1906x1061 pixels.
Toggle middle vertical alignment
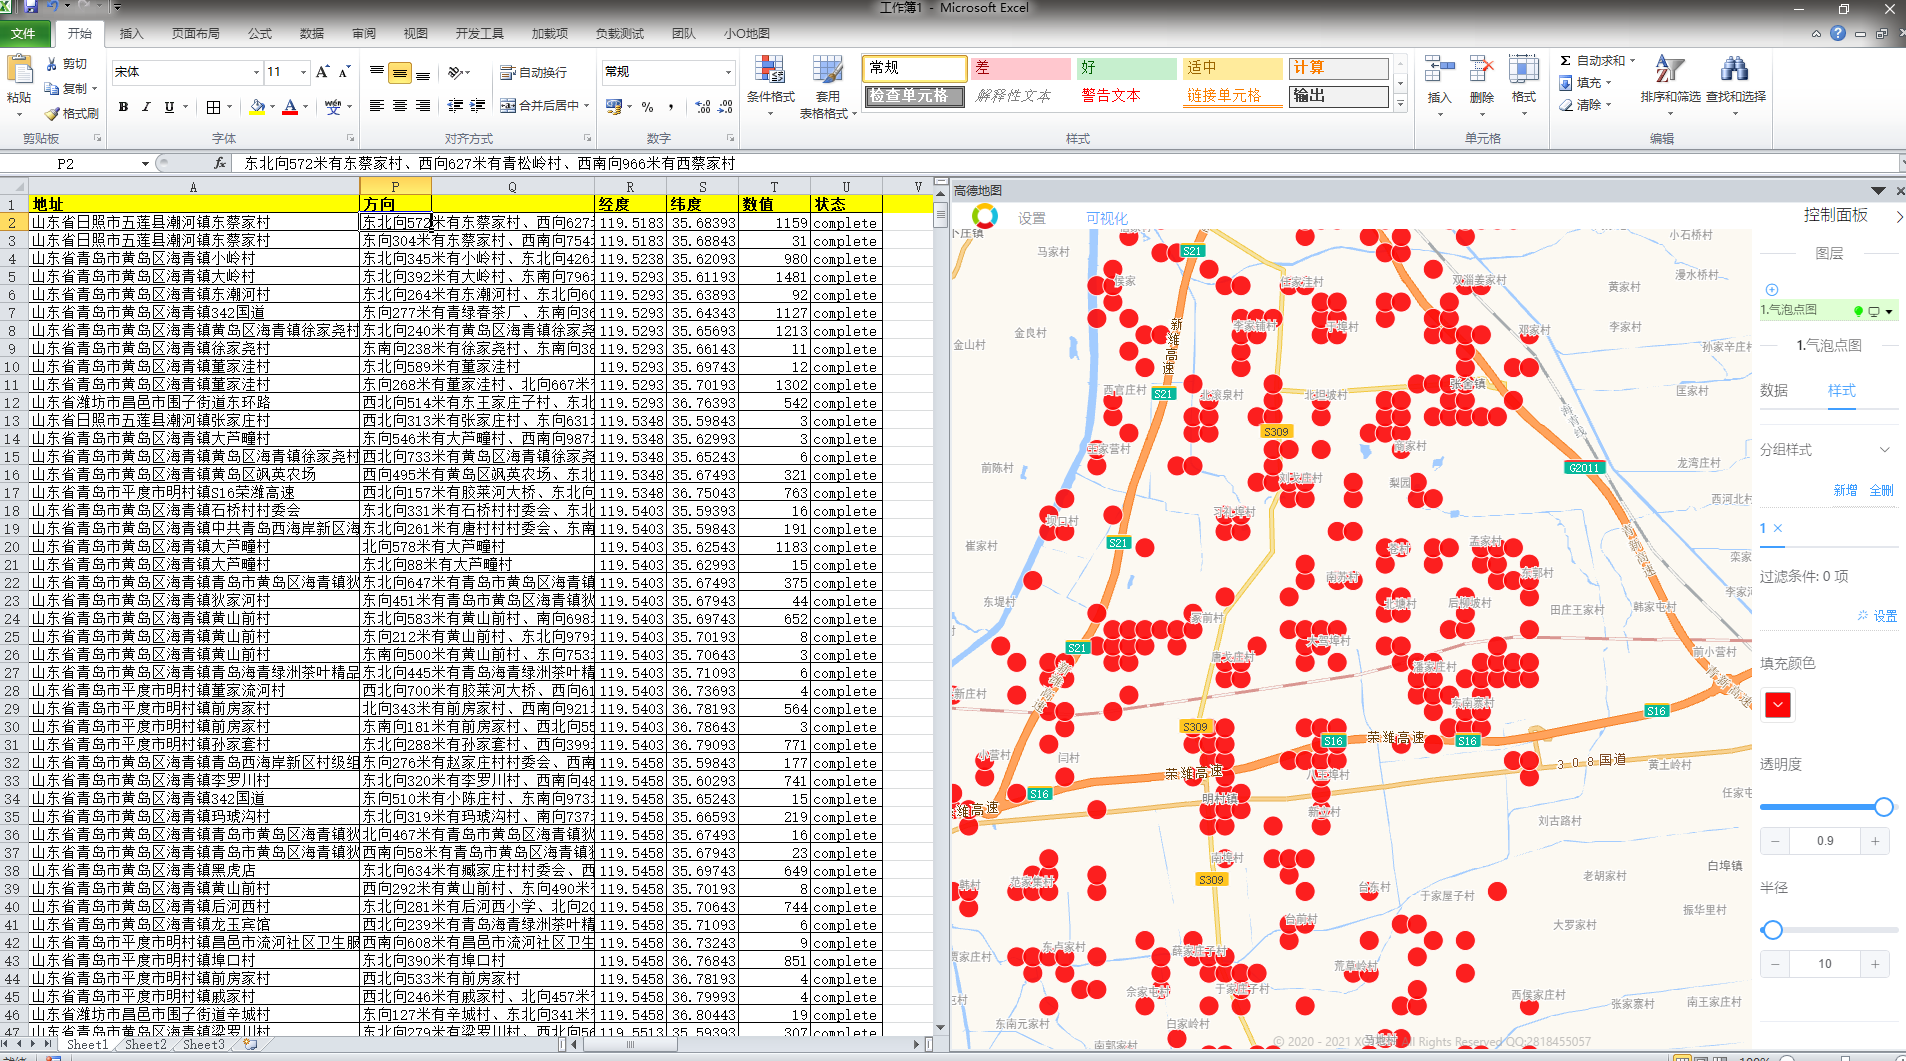tap(400, 72)
